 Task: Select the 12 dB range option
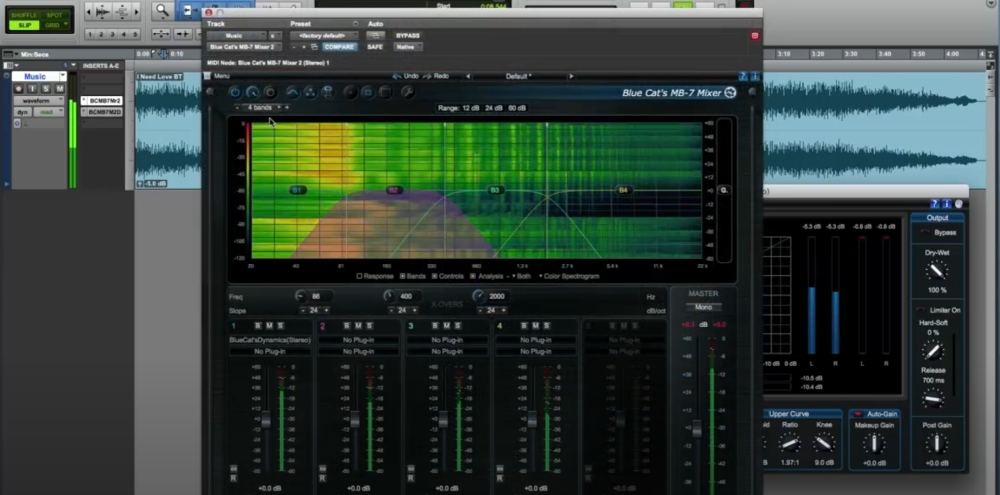471,108
